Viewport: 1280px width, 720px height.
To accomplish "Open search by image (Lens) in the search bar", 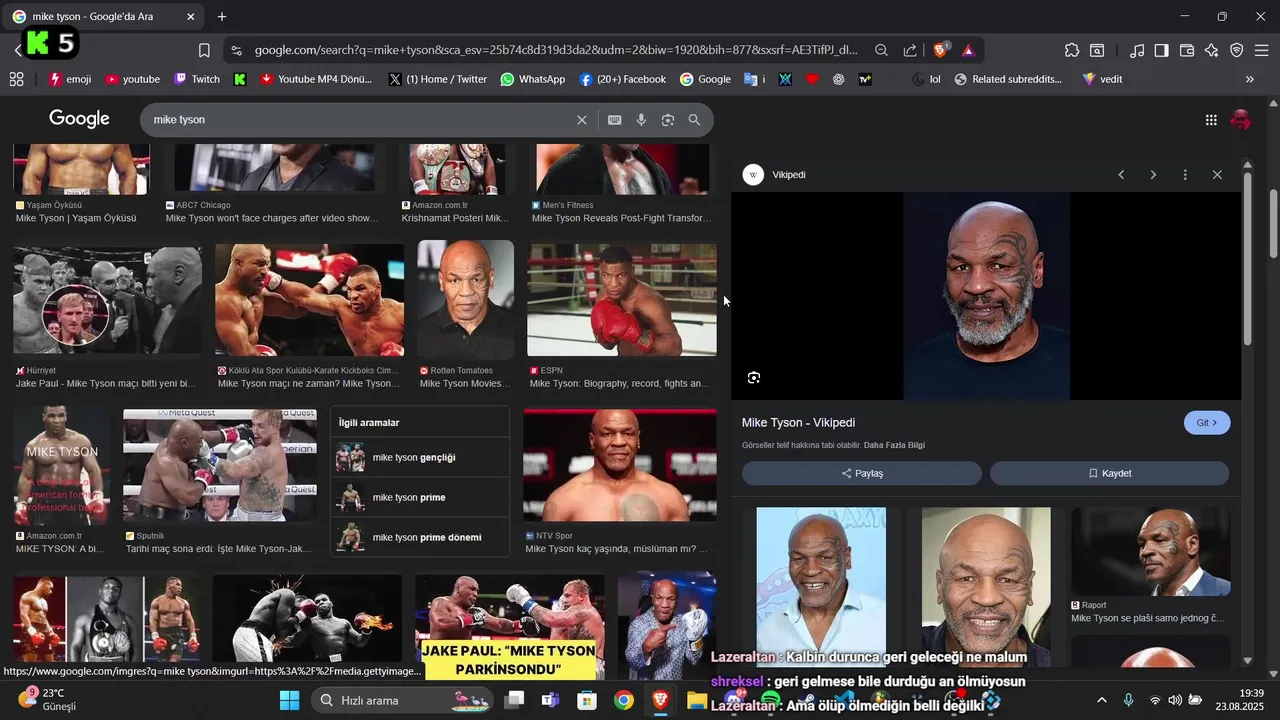I will 668,120.
